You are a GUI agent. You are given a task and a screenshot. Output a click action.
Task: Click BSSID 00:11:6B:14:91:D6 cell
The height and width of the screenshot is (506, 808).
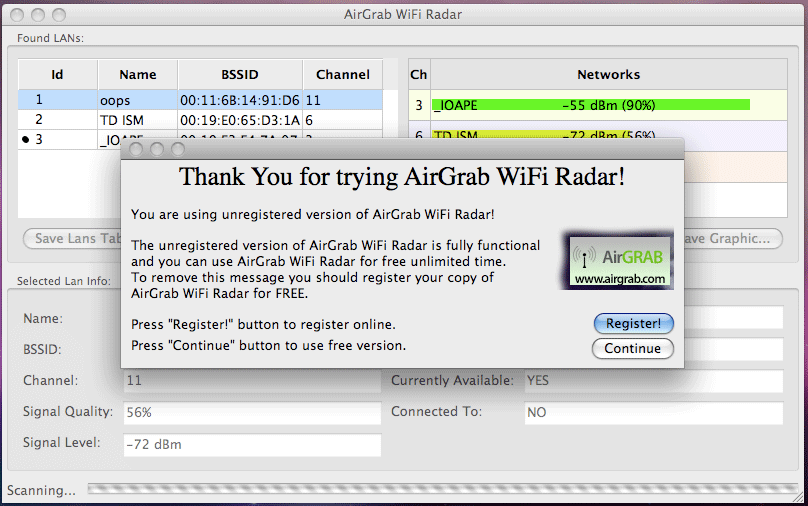240,100
